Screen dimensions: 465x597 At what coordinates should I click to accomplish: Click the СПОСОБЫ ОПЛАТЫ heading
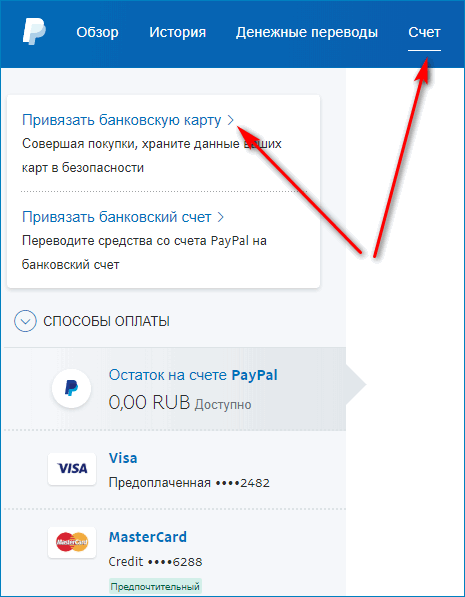point(106,322)
